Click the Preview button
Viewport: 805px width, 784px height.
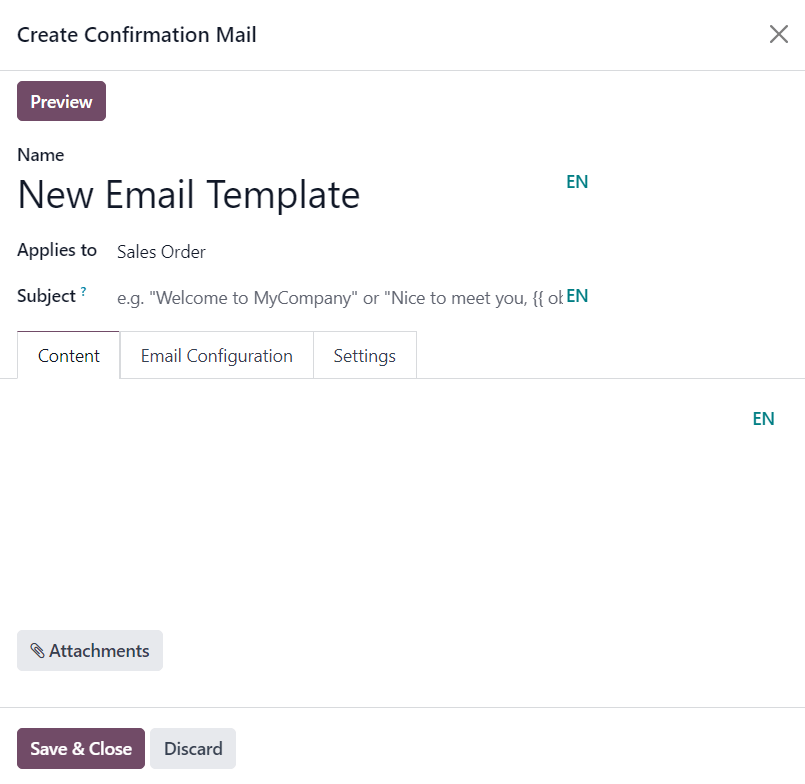click(x=61, y=101)
